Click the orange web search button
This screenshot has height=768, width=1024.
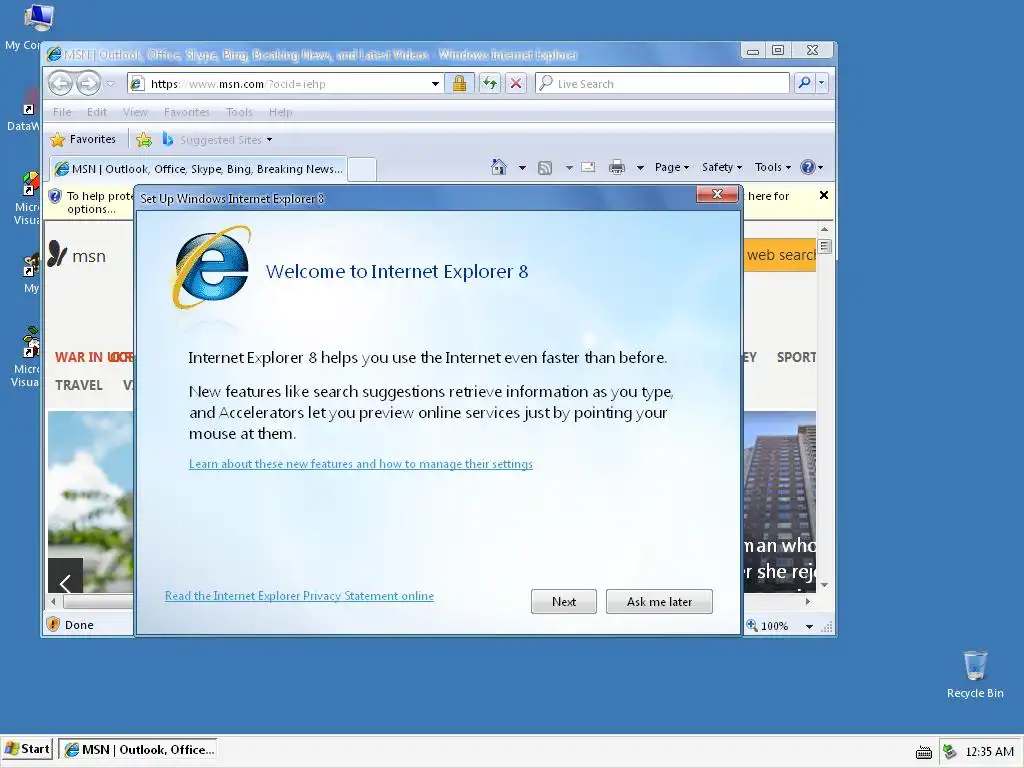tap(780, 255)
